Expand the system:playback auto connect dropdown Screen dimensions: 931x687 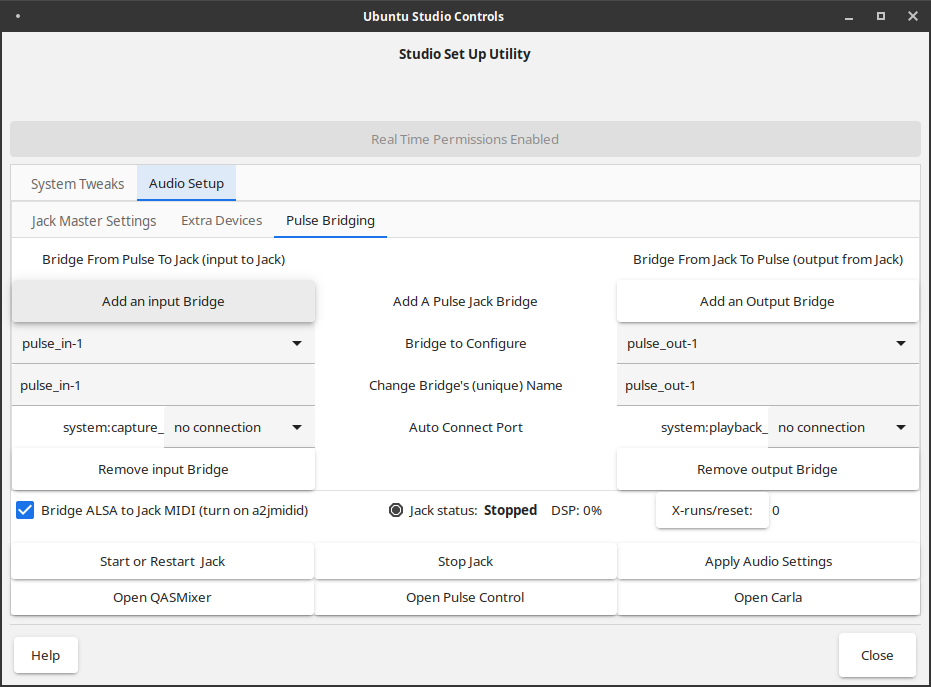click(843, 427)
